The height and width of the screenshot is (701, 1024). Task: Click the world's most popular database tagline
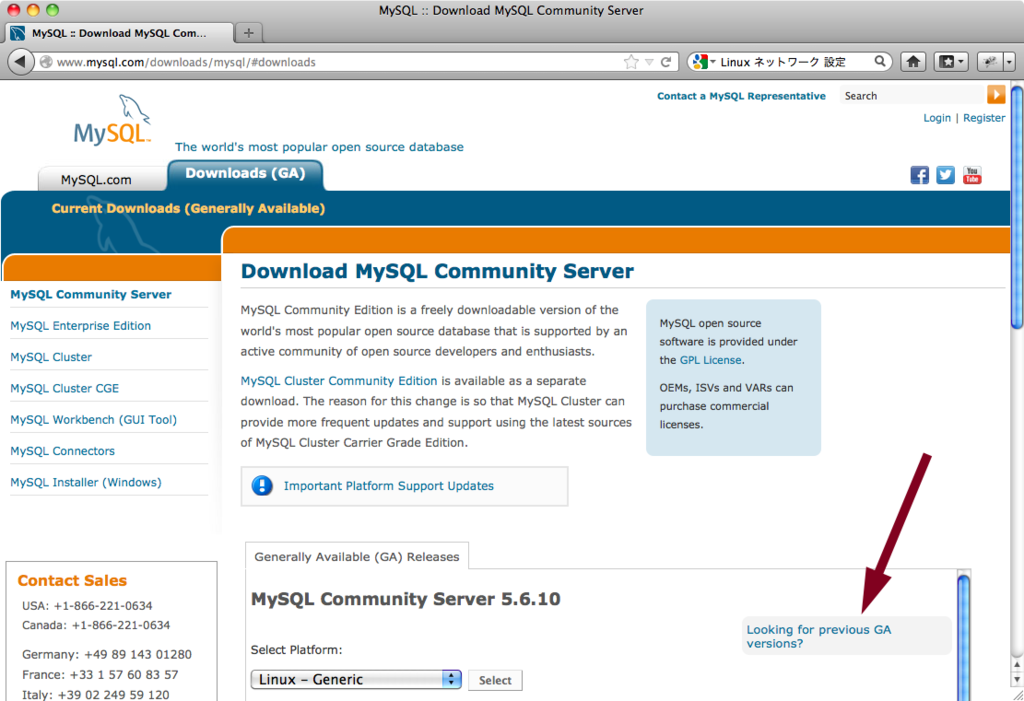[x=319, y=147]
